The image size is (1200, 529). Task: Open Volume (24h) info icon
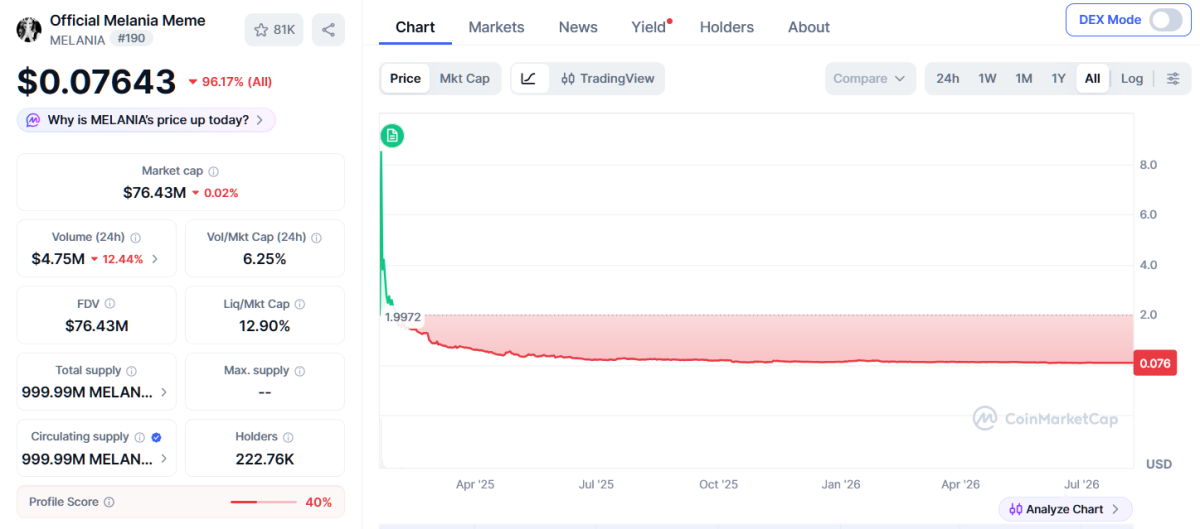(135, 238)
